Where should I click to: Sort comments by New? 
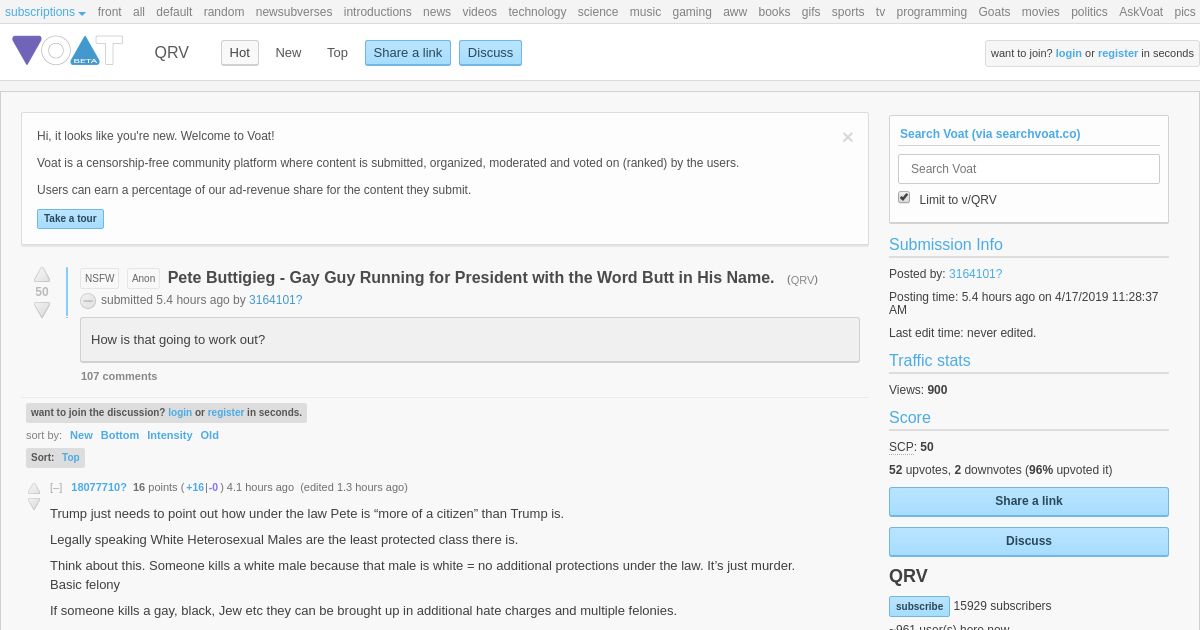[81, 435]
